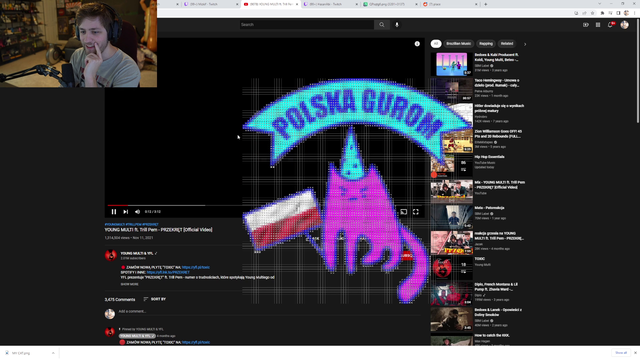Click the comment author badge YOUNG MULTI & YFL
This screenshot has width=640, height=360.
click(137, 336)
